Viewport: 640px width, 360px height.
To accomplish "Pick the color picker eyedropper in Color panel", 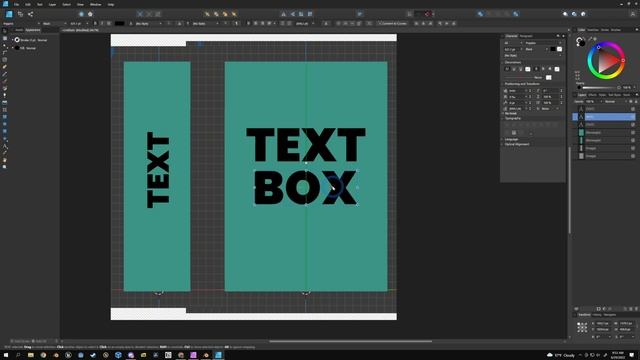I will coord(590,39).
